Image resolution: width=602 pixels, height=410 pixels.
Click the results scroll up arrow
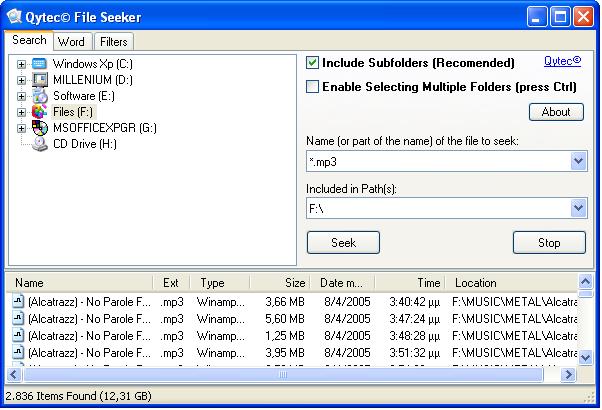[x=585, y=282]
